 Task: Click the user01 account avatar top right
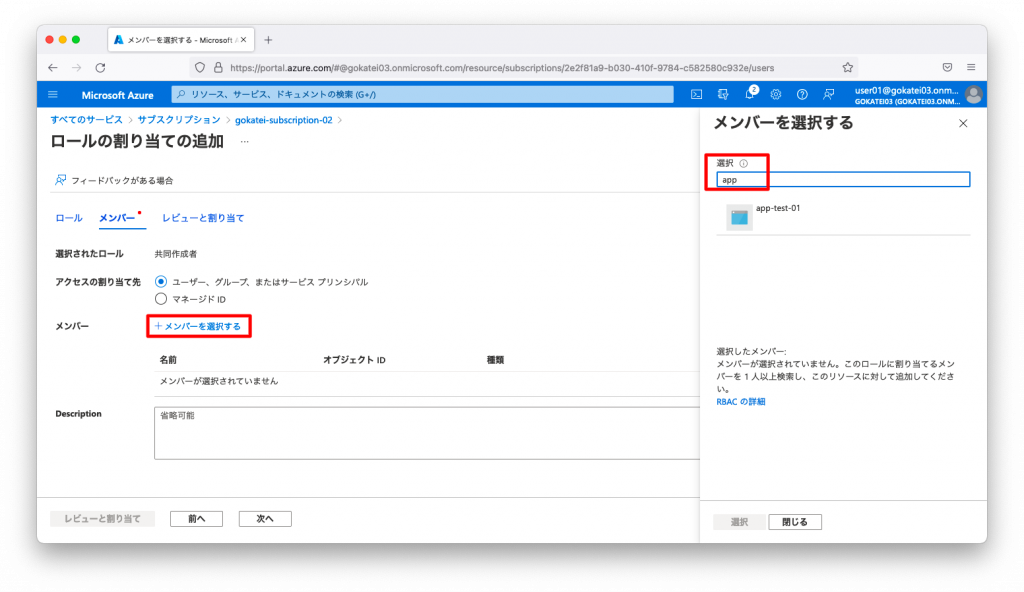(975, 94)
